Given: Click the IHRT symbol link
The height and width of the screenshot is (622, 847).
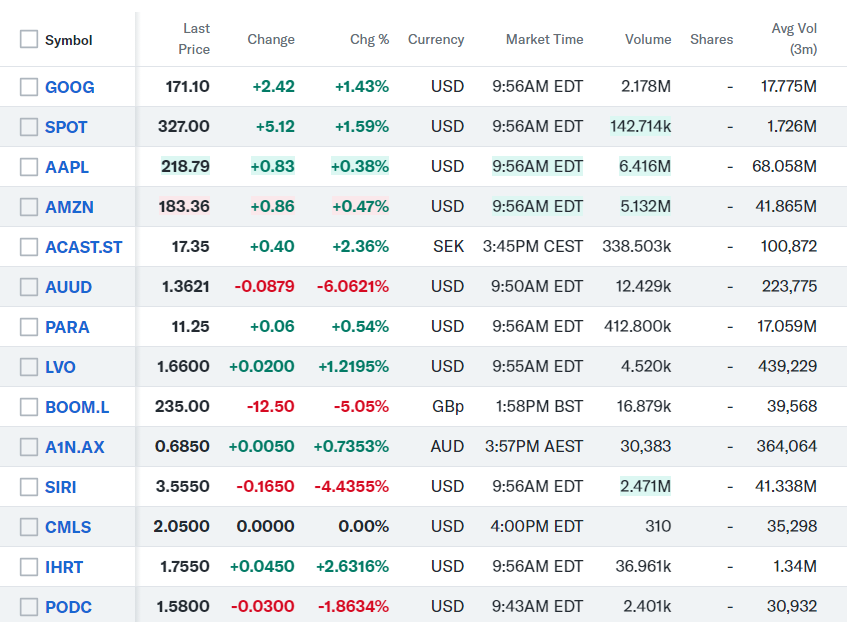Looking at the screenshot, I should (64, 567).
